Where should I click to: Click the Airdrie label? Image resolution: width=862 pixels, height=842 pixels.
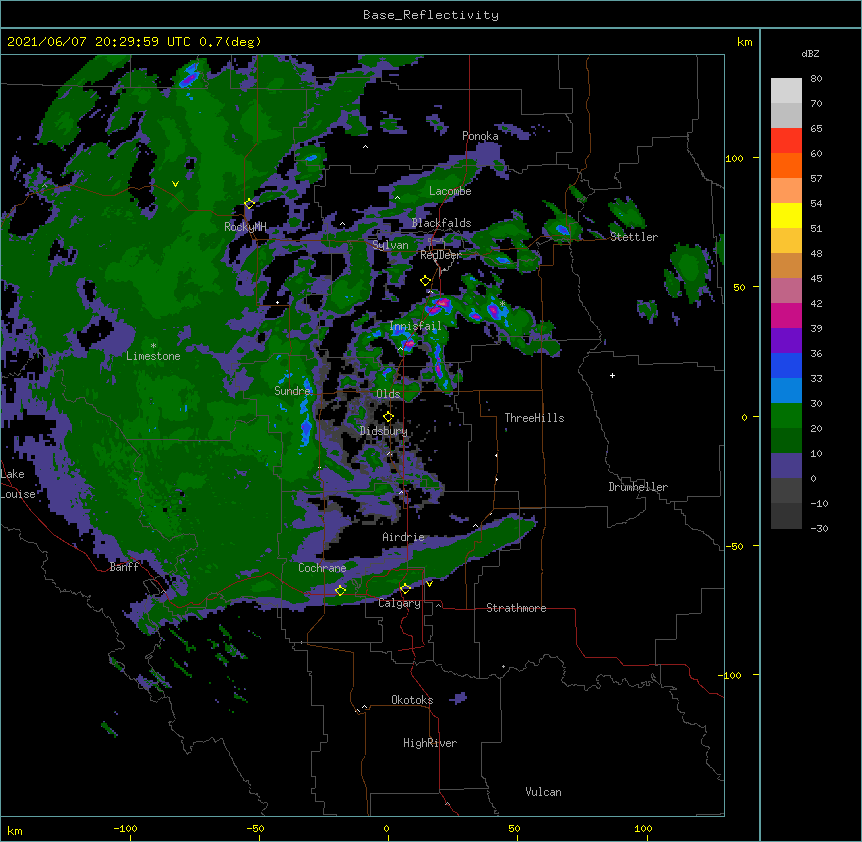(x=404, y=537)
